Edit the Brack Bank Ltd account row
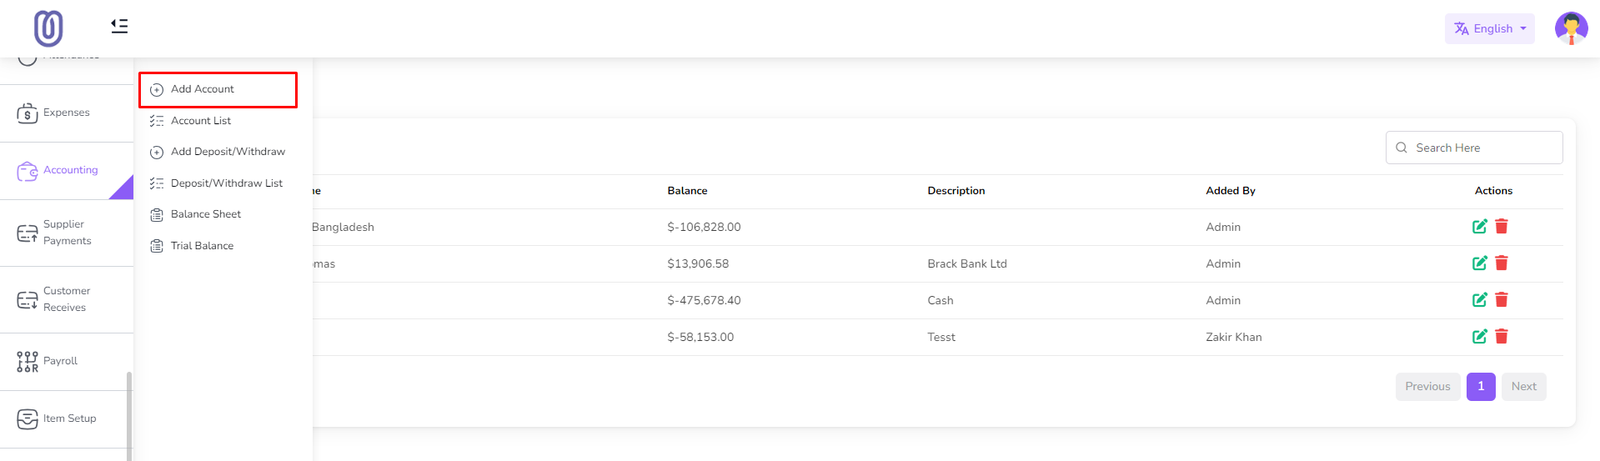This screenshot has width=1600, height=461. click(x=1479, y=264)
